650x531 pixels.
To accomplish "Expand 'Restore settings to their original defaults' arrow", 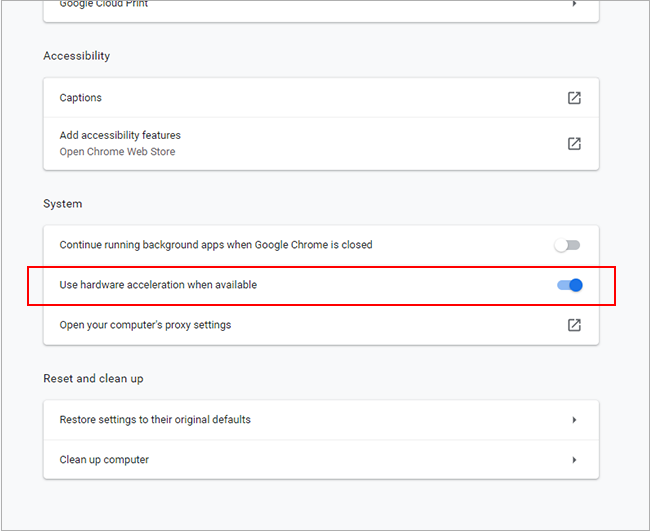I will coord(574,420).
